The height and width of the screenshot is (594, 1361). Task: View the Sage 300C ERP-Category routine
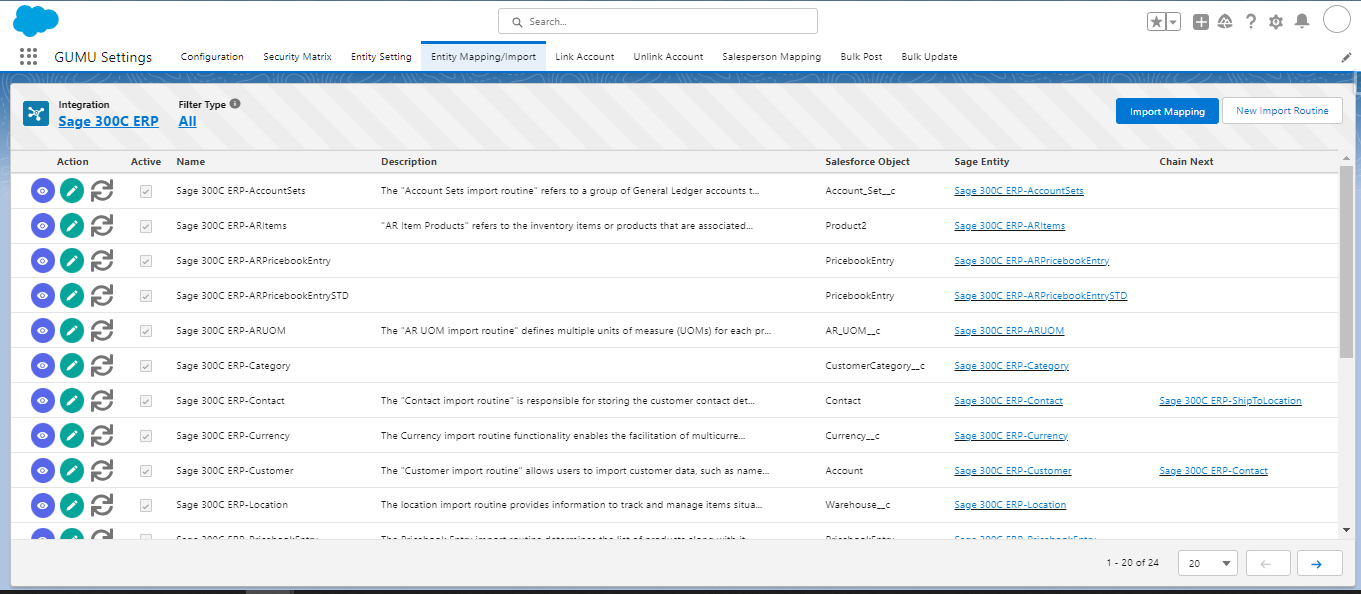click(x=42, y=366)
